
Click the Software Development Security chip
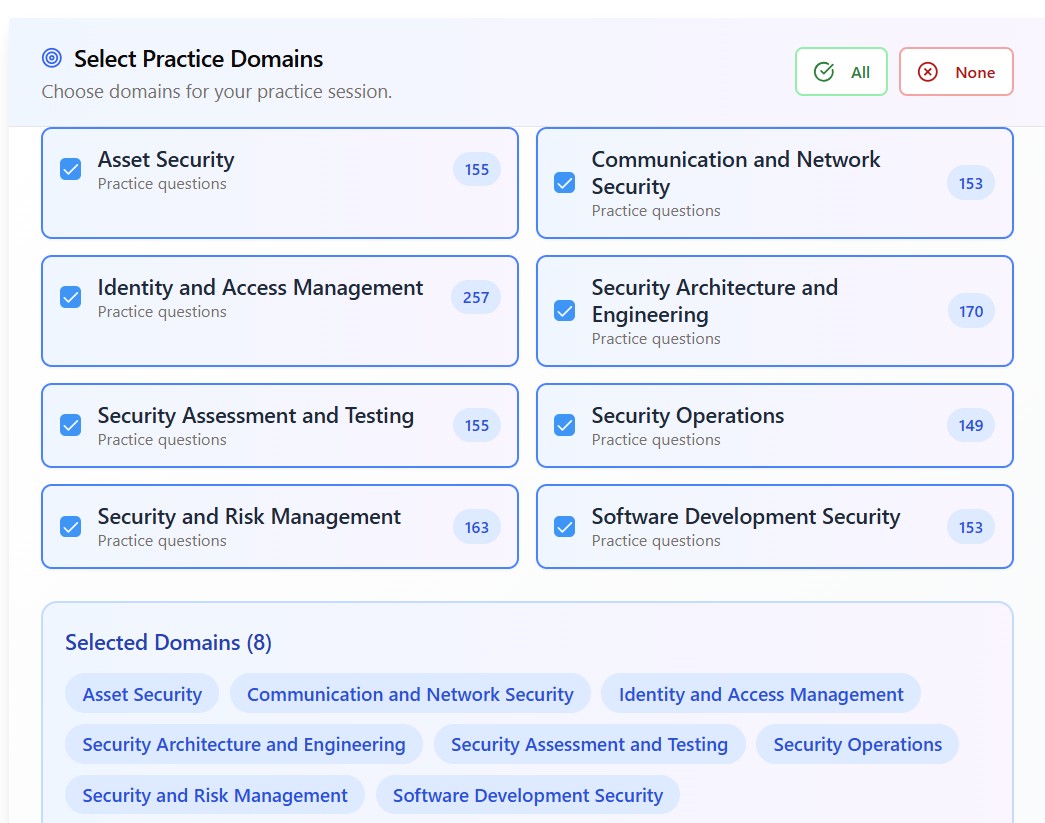click(x=527, y=795)
